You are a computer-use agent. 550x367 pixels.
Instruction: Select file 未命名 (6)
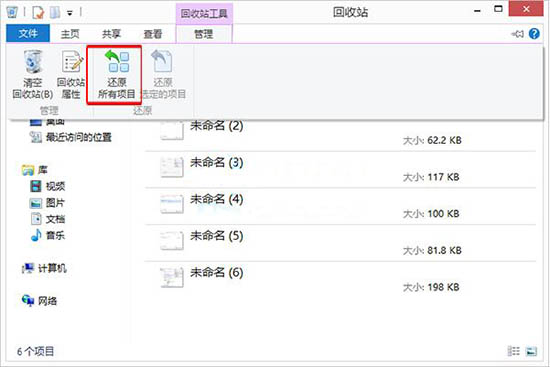(x=340, y=280)
